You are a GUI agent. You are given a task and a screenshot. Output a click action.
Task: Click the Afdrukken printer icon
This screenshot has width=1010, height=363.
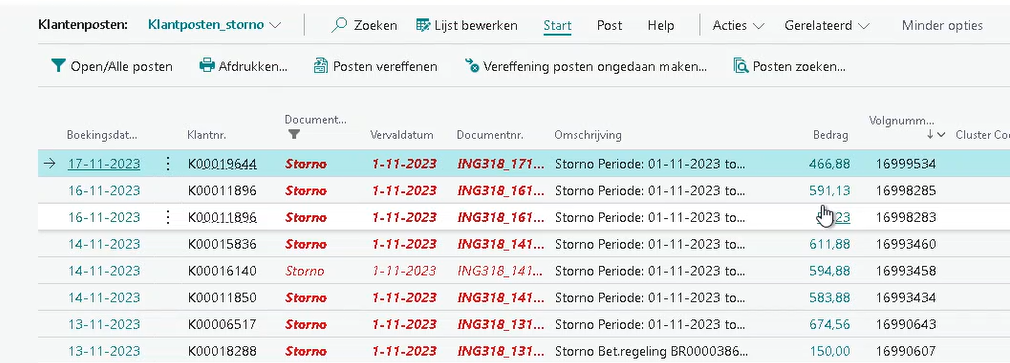pos(207,66)
